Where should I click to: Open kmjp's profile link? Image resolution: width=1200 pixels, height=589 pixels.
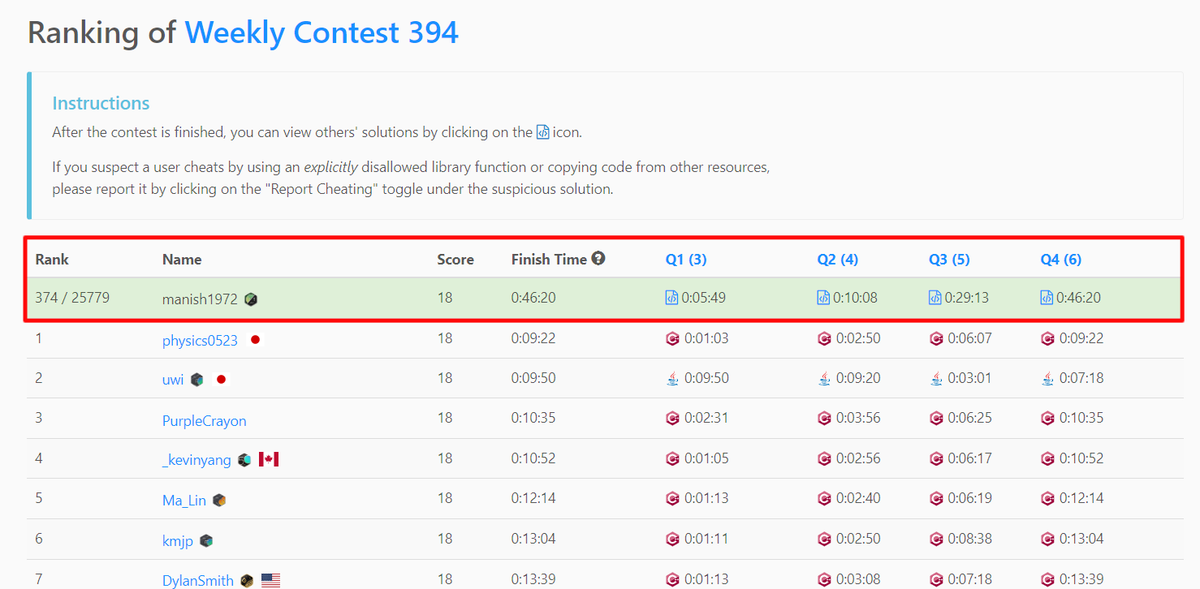[178, 540]
